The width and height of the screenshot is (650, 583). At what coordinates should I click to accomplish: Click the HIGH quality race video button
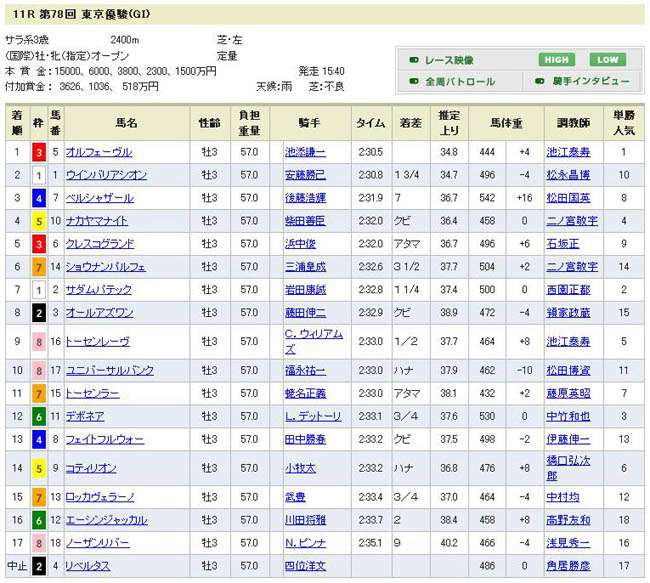point(556,60)
